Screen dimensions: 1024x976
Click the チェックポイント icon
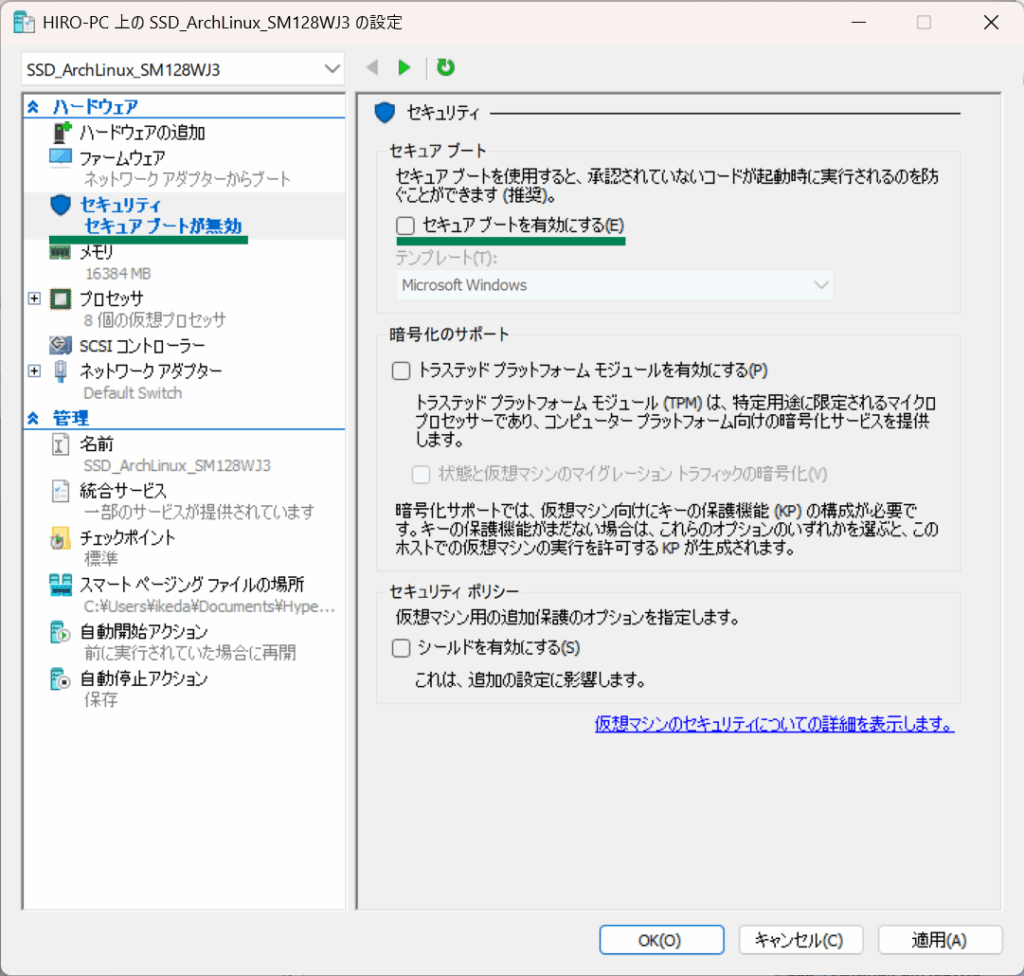click(x=60, y=538)
